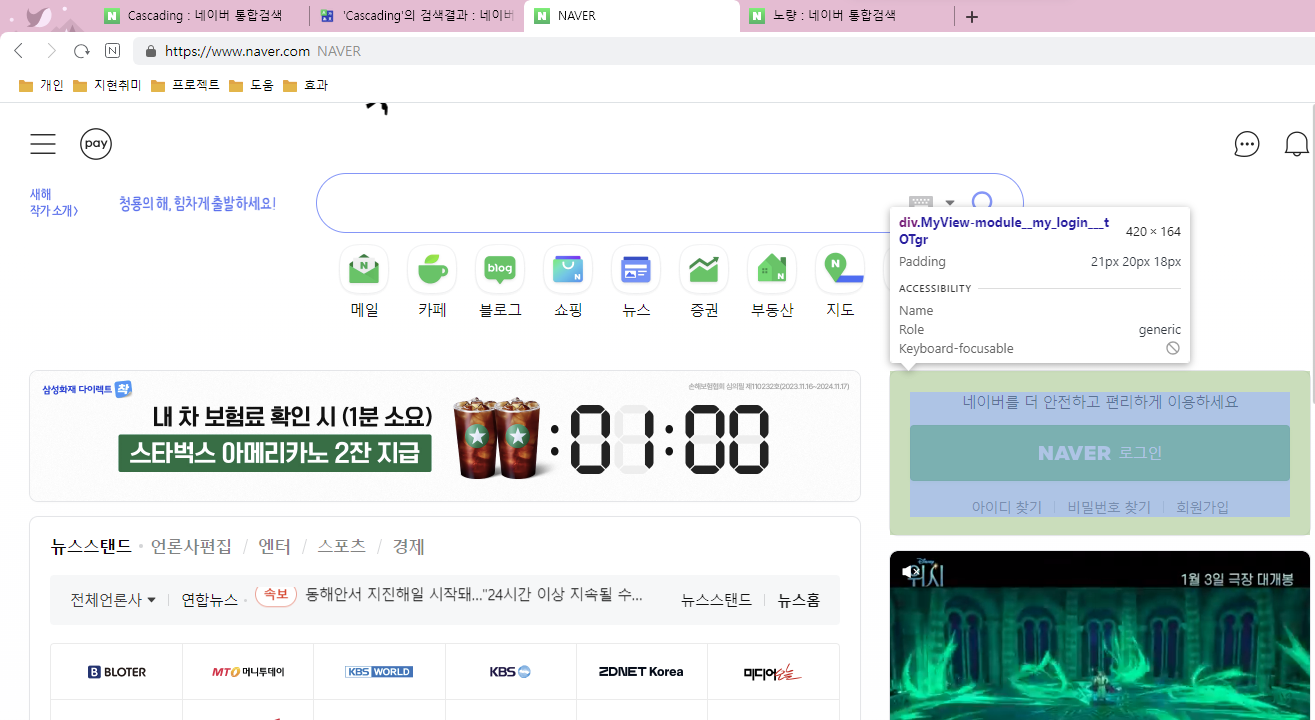Open the 프로젝트 bookmark folder
The height and width of the screenshot is (720, 1315).
(185, 85)
